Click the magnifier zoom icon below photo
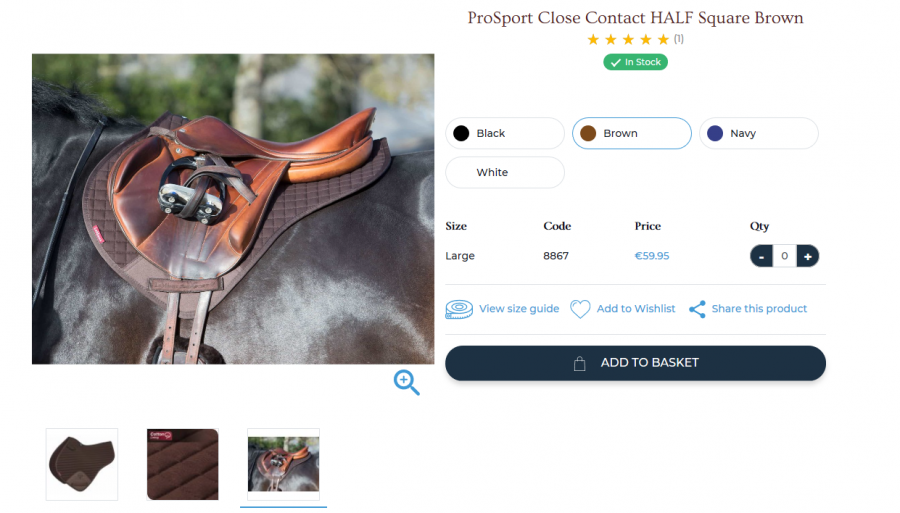The height and width of the screenshot is (513, 900). (406, 382)
